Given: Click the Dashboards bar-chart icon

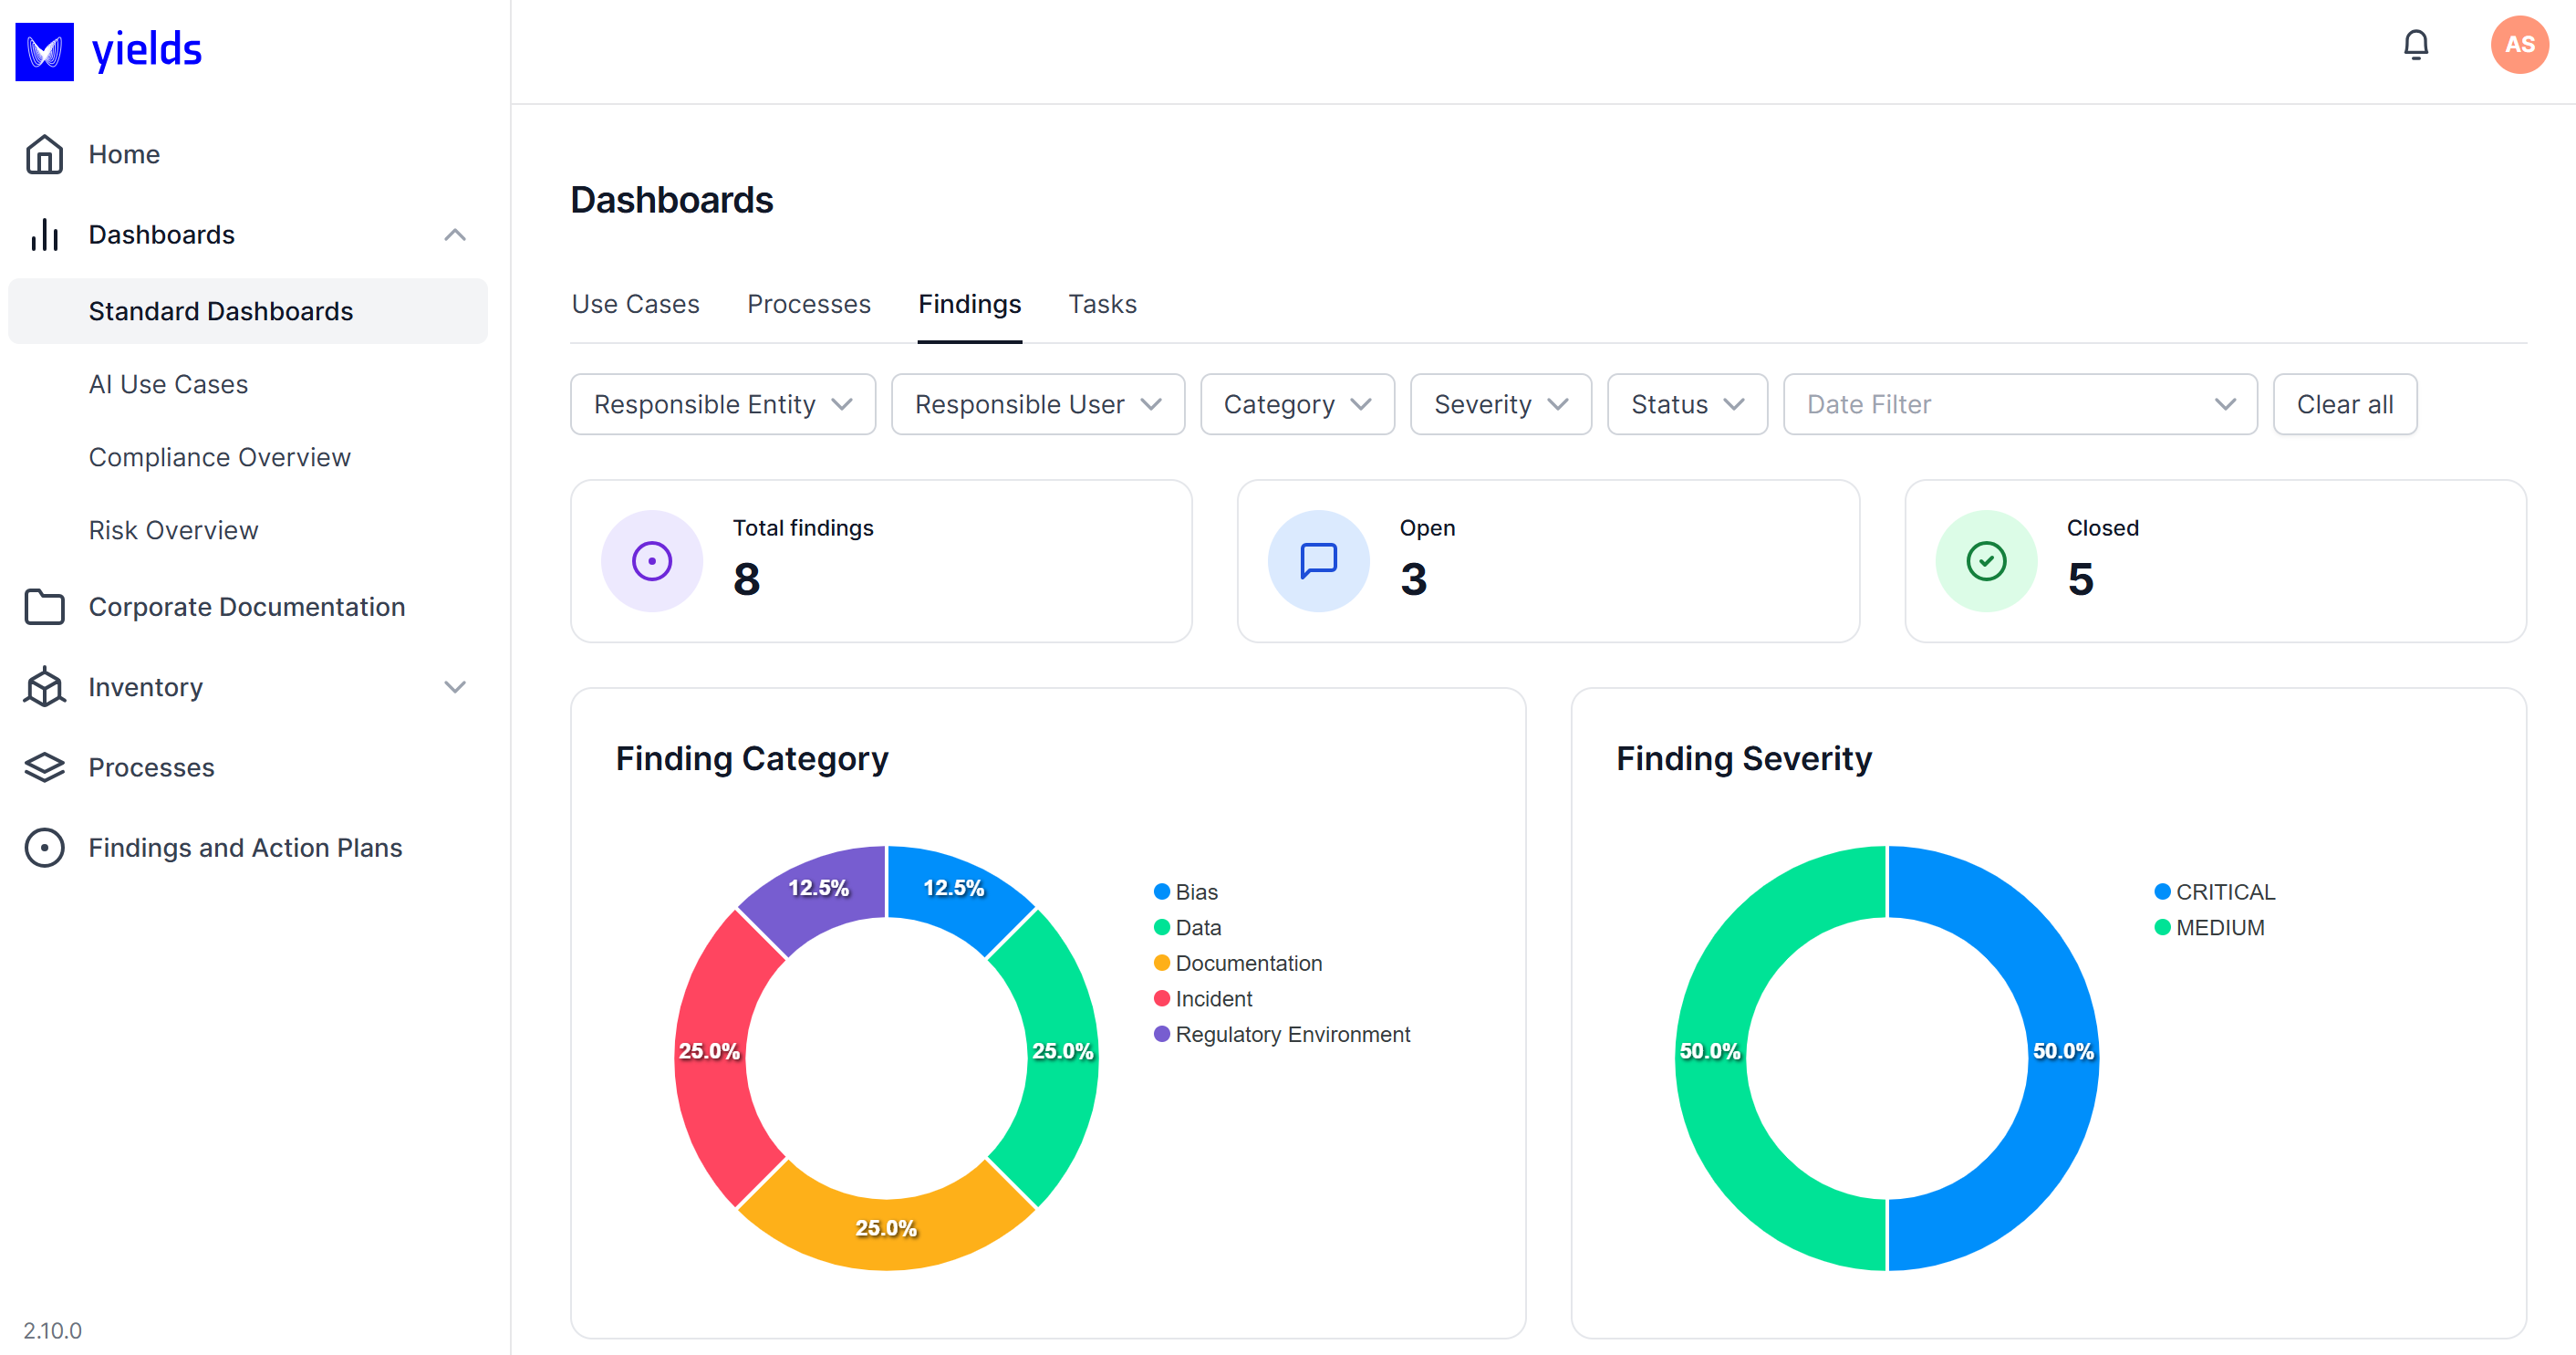Looking at the screenshot, I should tap(44, 234).
